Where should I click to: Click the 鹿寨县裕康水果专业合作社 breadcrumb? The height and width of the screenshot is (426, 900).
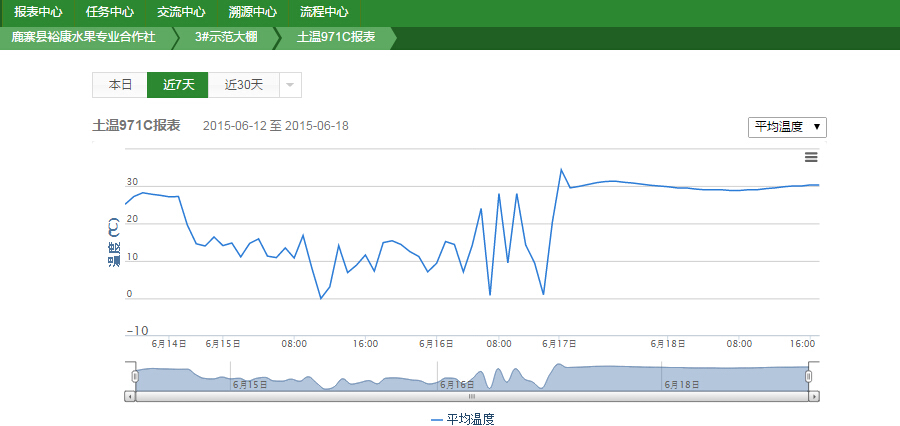pos(83,37)
